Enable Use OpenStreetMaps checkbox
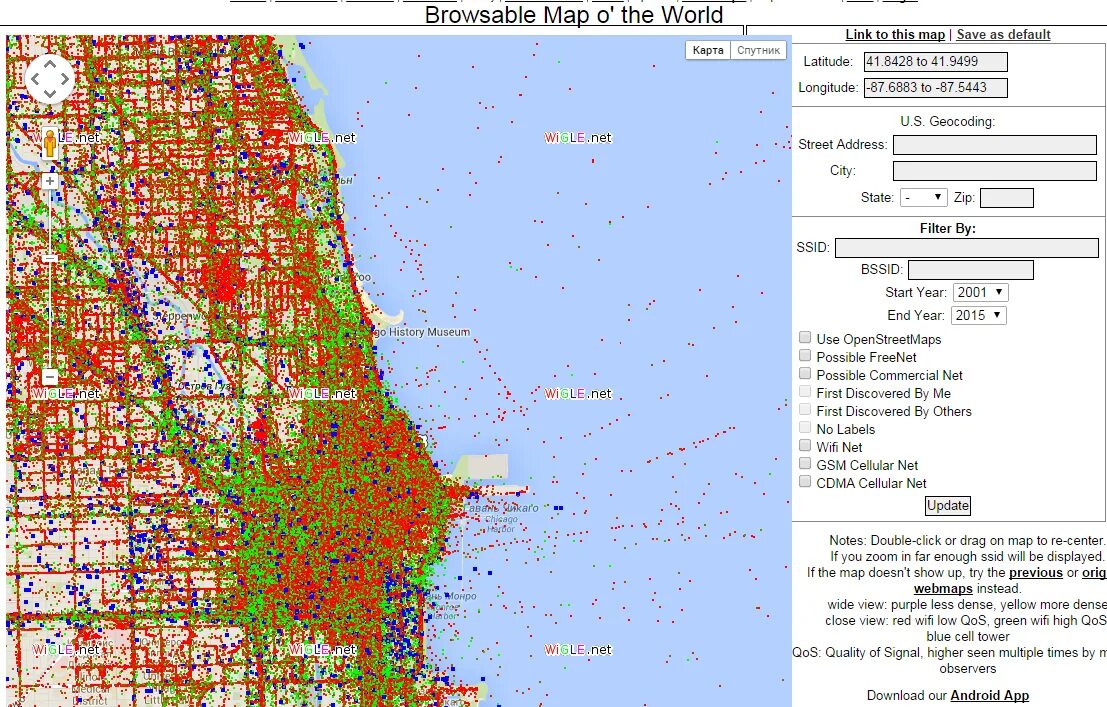The width and height of the screenshot is (1107, 707). point(805,337)
